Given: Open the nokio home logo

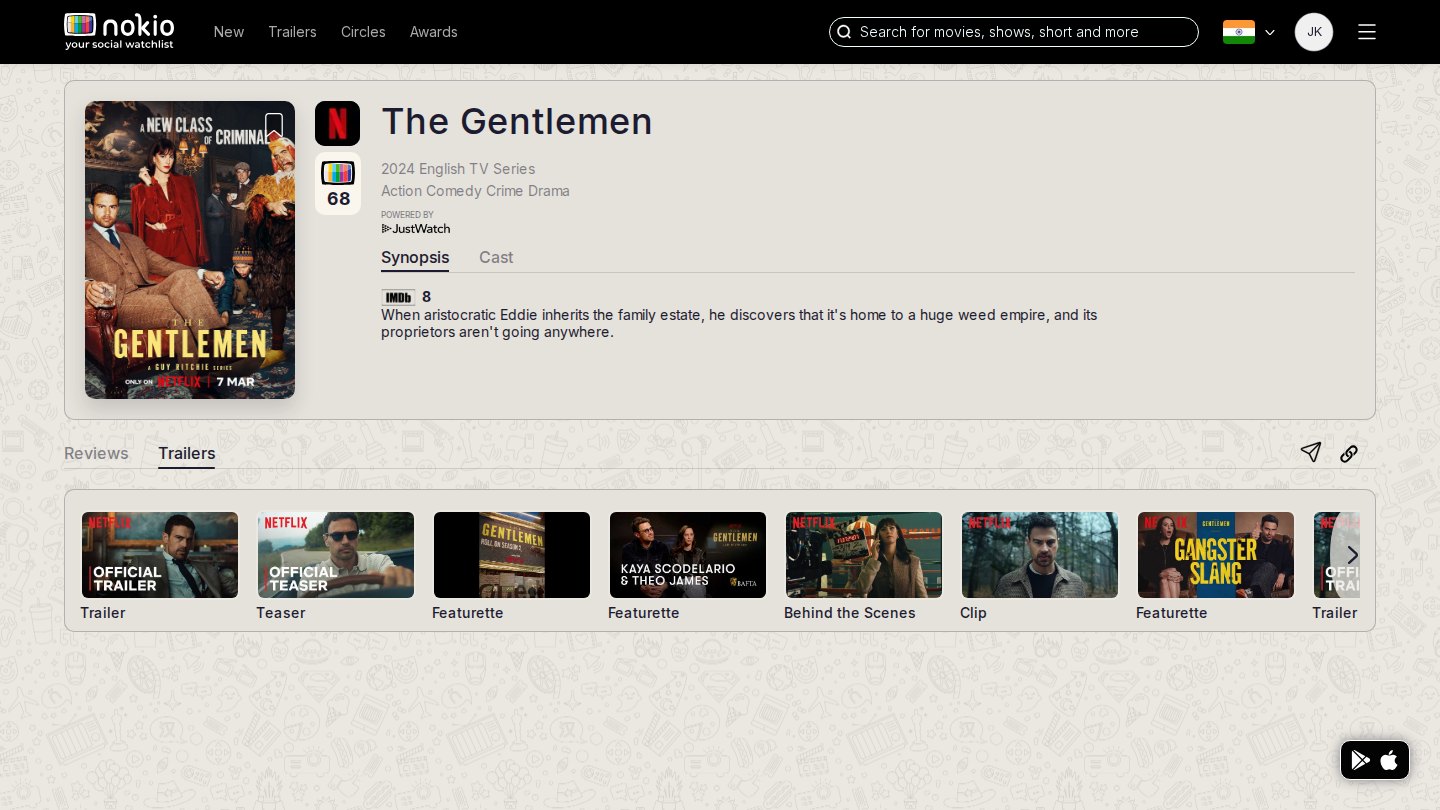Looking at the screenshot, I should click(119, 31).
